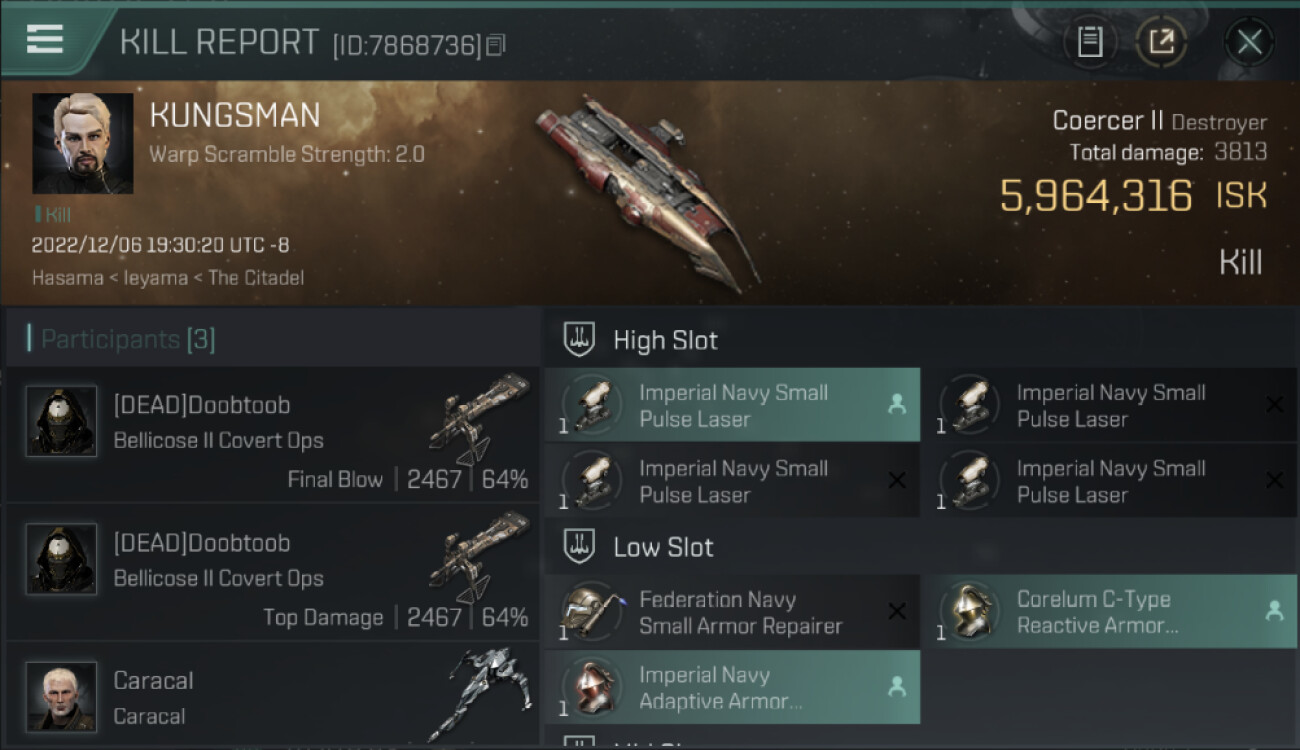1300x750 pixels.
Task: Click the share export icon
Action: click(1161, 42)
